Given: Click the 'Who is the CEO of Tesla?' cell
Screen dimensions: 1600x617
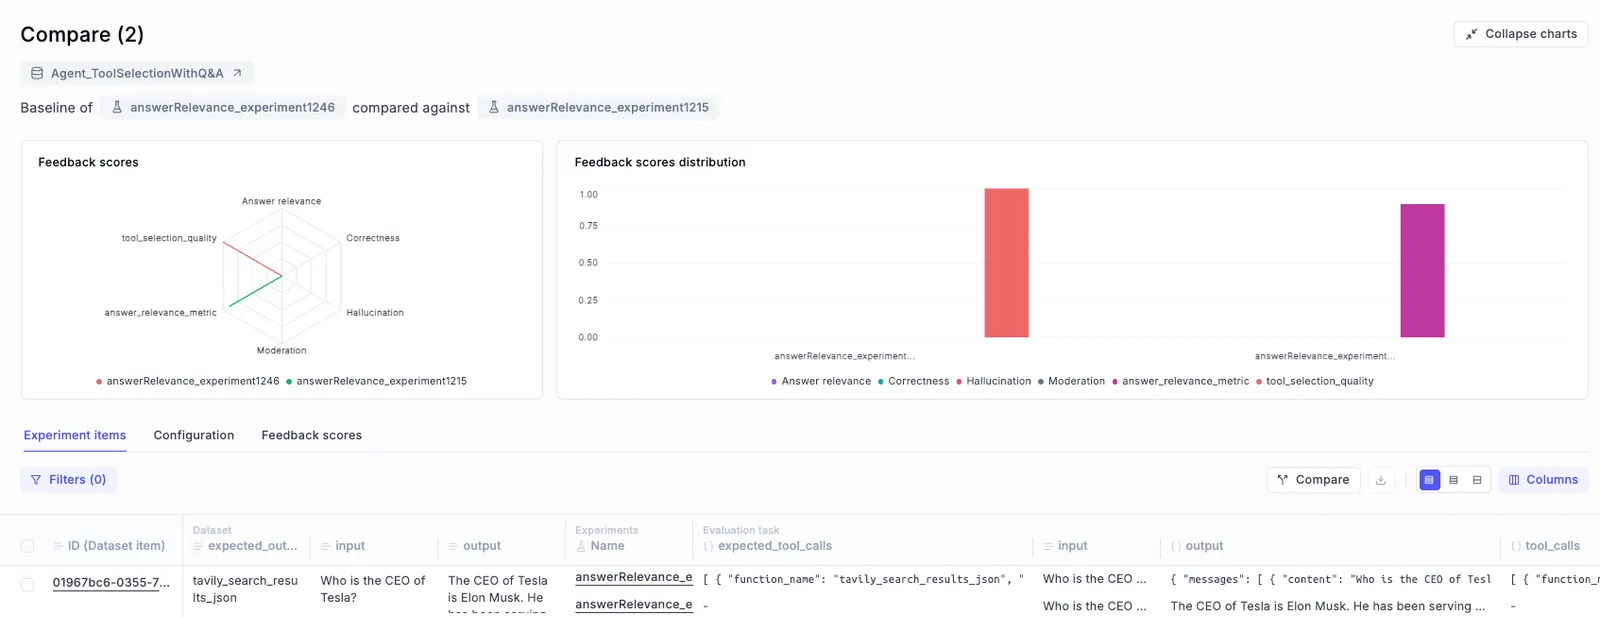Looking at the screenshot, I should [x=373, y=589].
